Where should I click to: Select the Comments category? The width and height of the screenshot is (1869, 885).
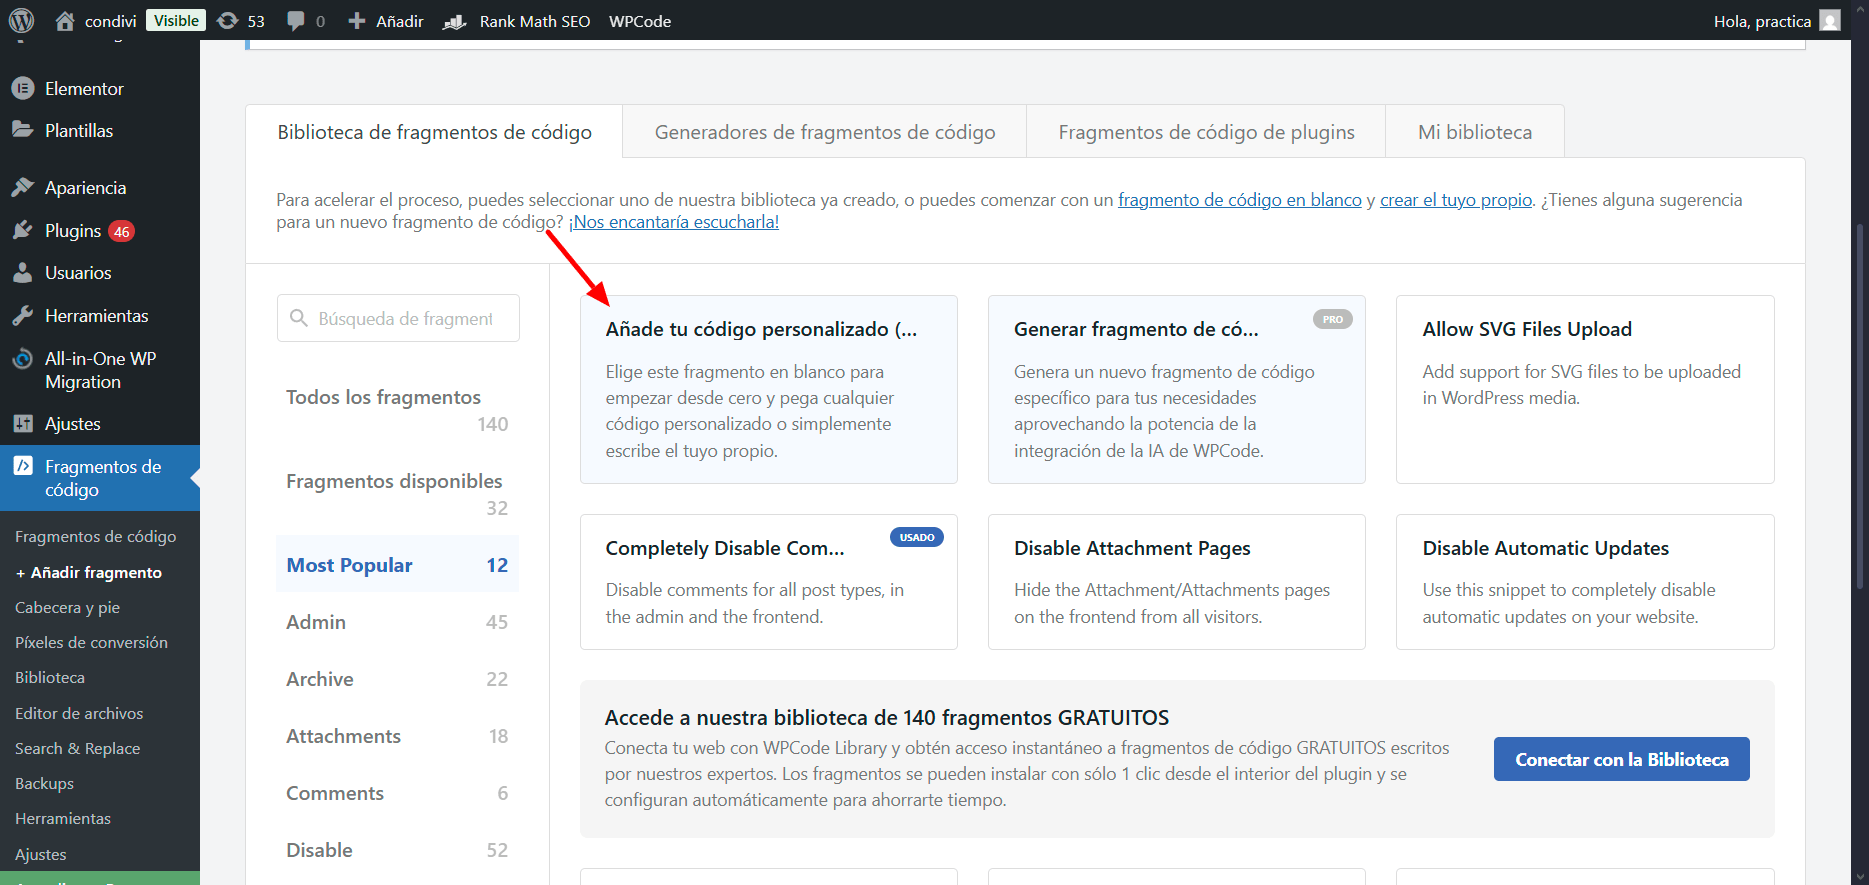[x=397, y=793]
